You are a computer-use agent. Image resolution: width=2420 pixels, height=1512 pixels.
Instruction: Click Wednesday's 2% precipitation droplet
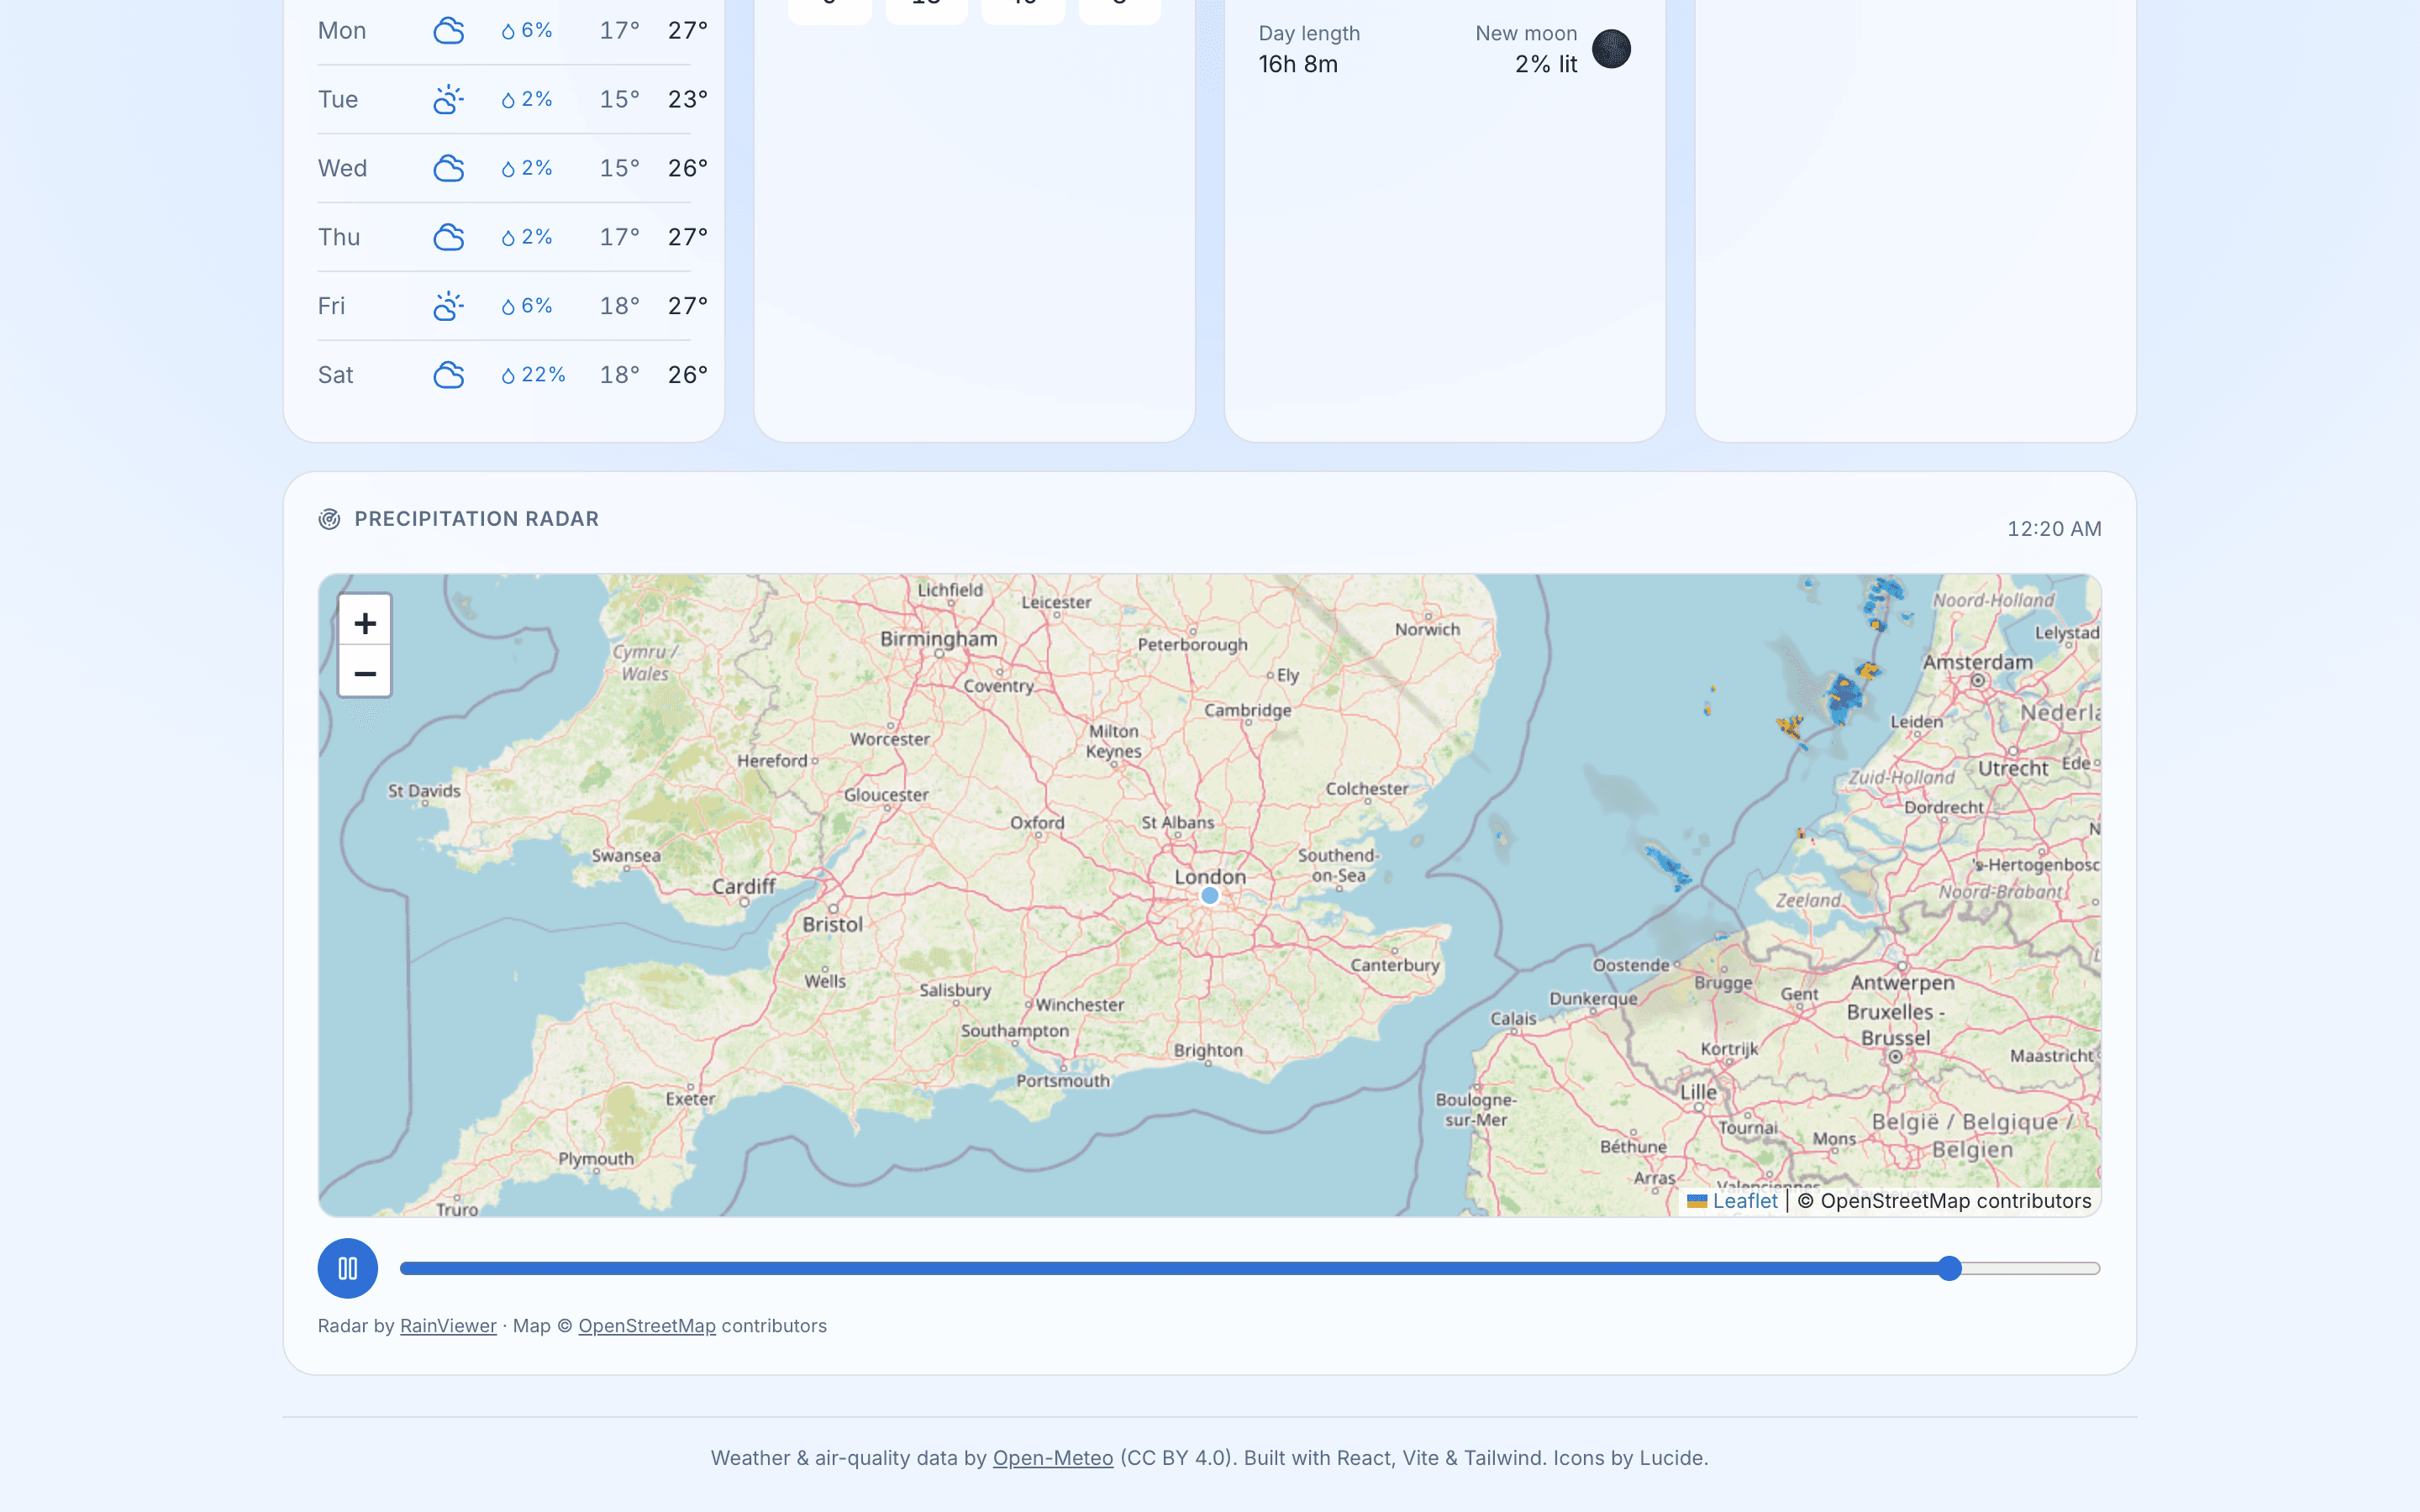(x=508, y=168)
